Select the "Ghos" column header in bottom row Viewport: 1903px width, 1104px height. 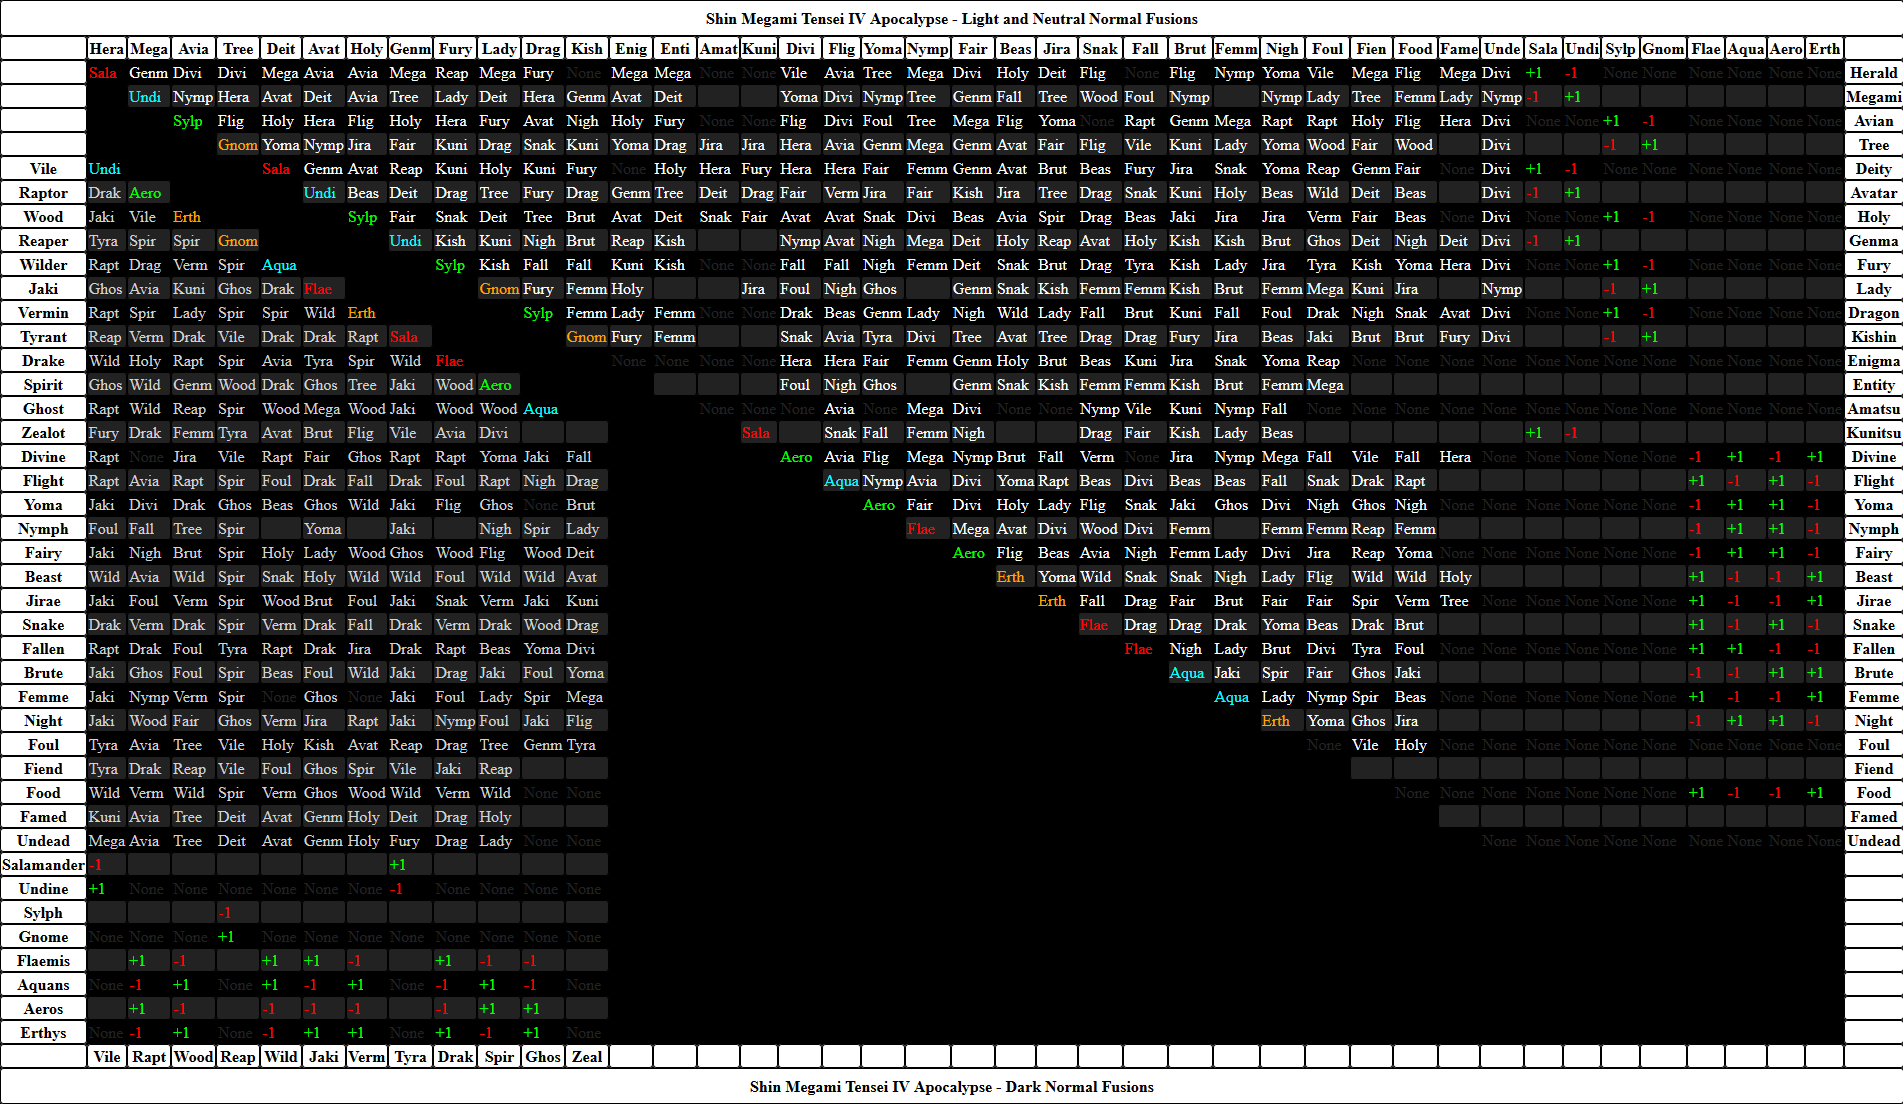click(543, 1057)
